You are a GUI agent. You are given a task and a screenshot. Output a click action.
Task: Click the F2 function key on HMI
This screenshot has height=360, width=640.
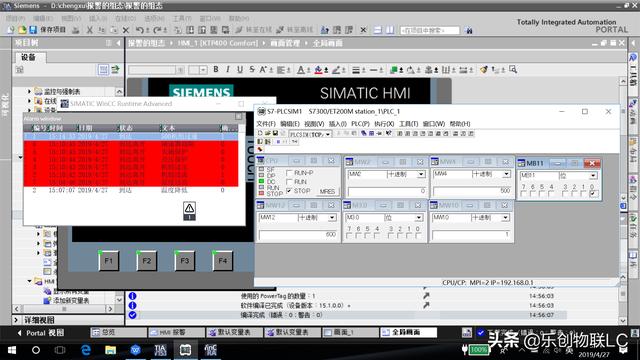[x=147, y=260]
